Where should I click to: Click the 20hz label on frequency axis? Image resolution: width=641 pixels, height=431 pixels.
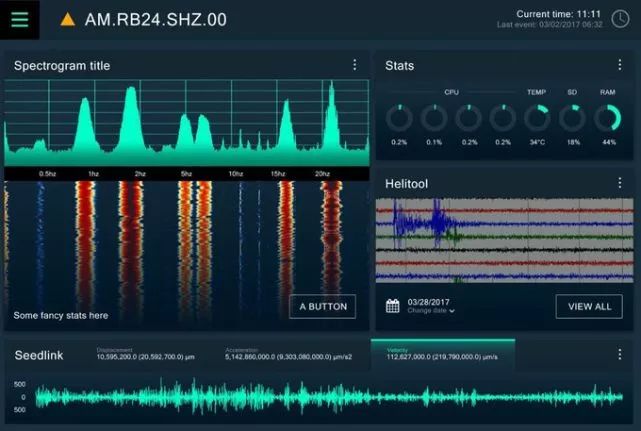322,174
